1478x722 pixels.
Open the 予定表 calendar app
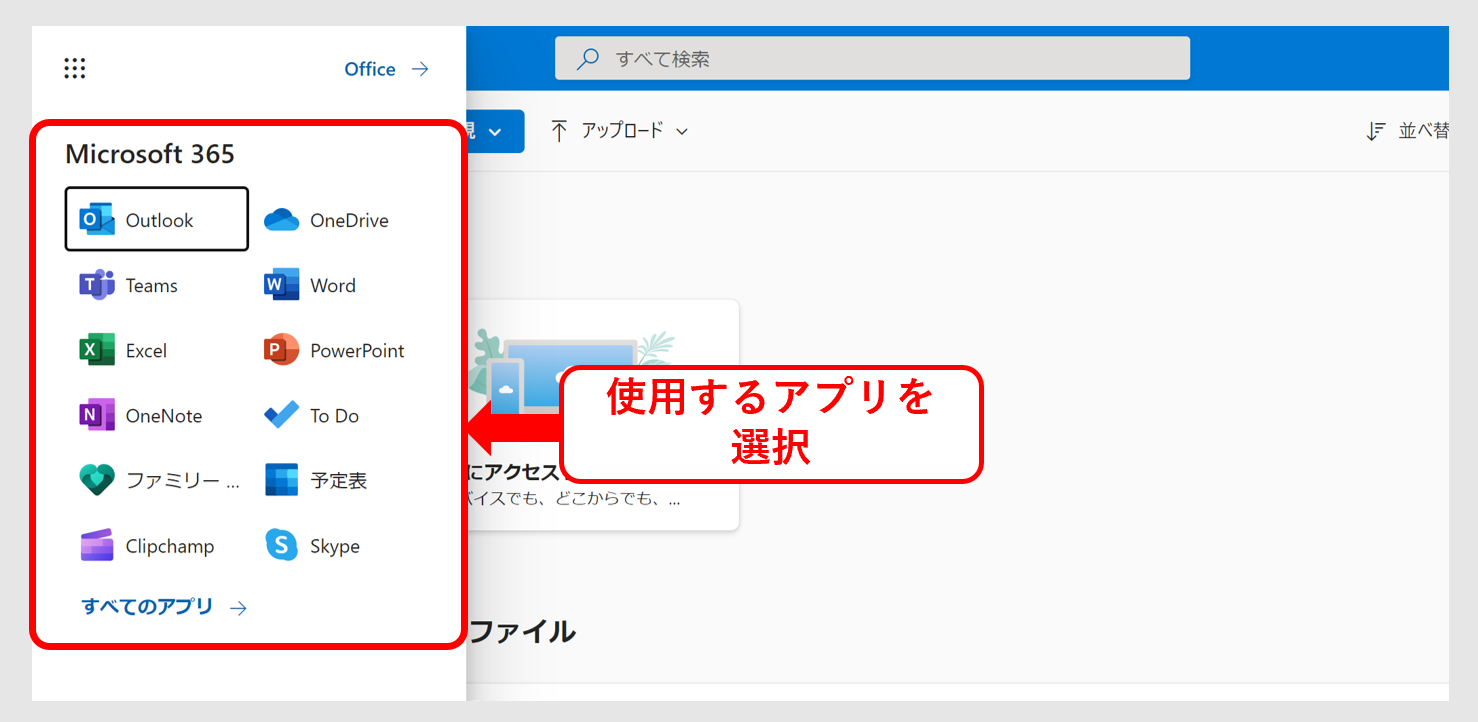coord(315,480)
